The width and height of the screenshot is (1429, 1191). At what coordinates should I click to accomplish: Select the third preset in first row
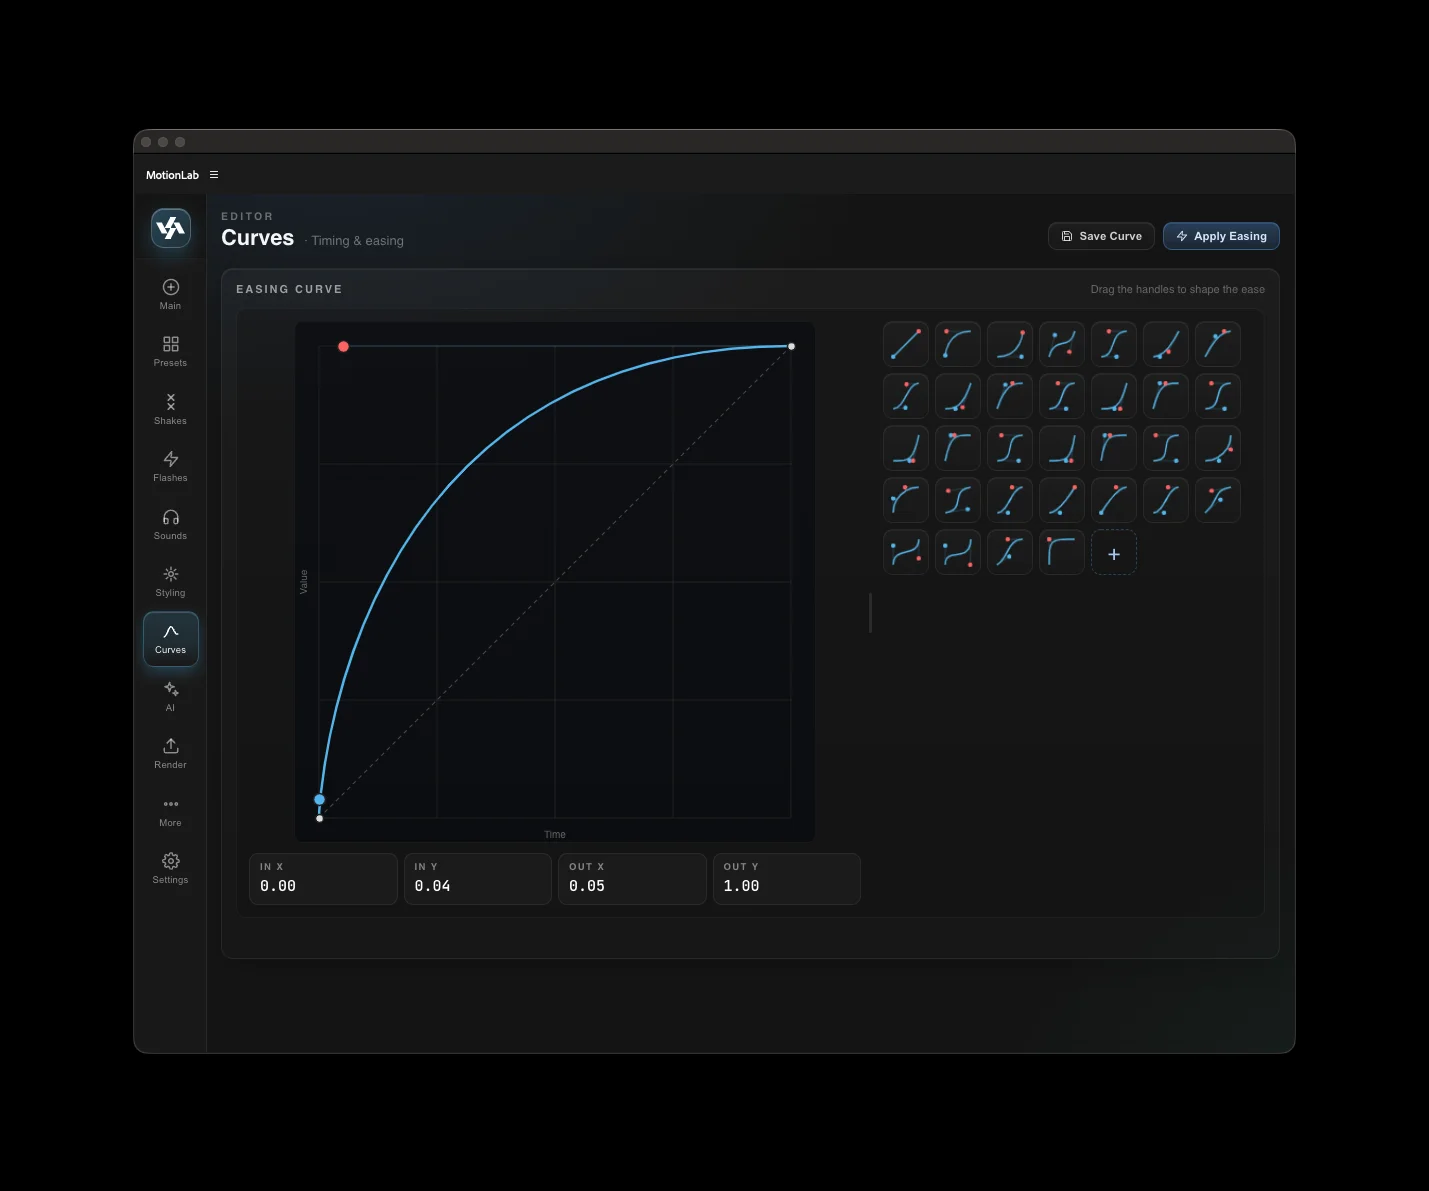tap(1010, 344)
